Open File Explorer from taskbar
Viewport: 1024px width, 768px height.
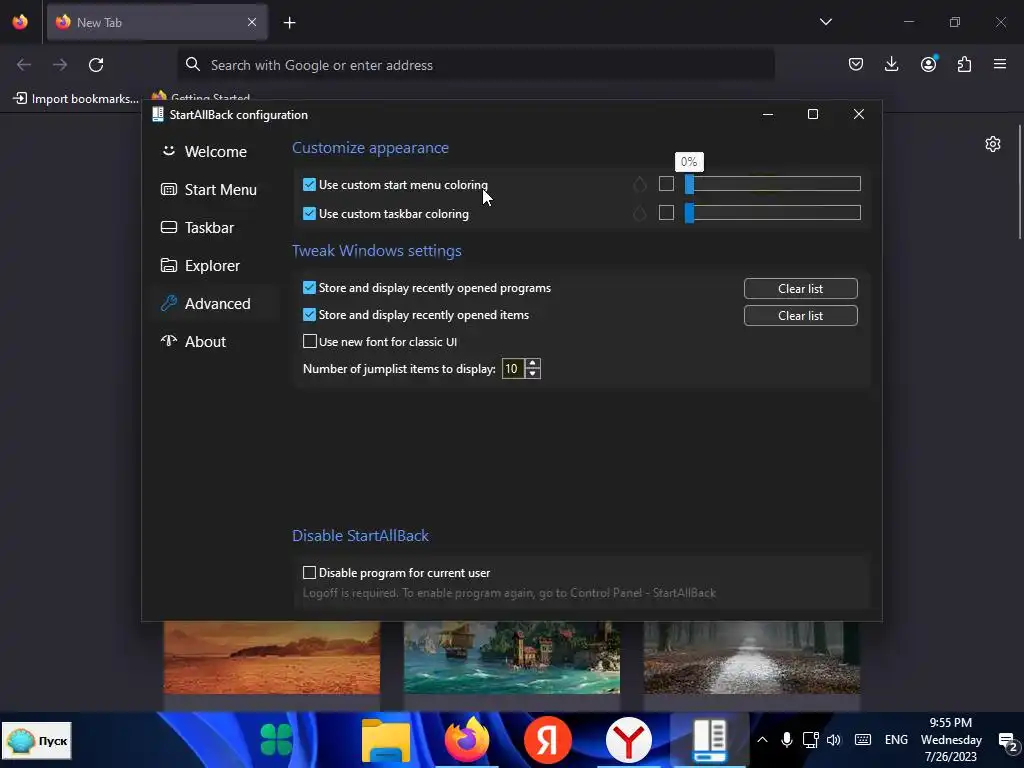[386, 740]
